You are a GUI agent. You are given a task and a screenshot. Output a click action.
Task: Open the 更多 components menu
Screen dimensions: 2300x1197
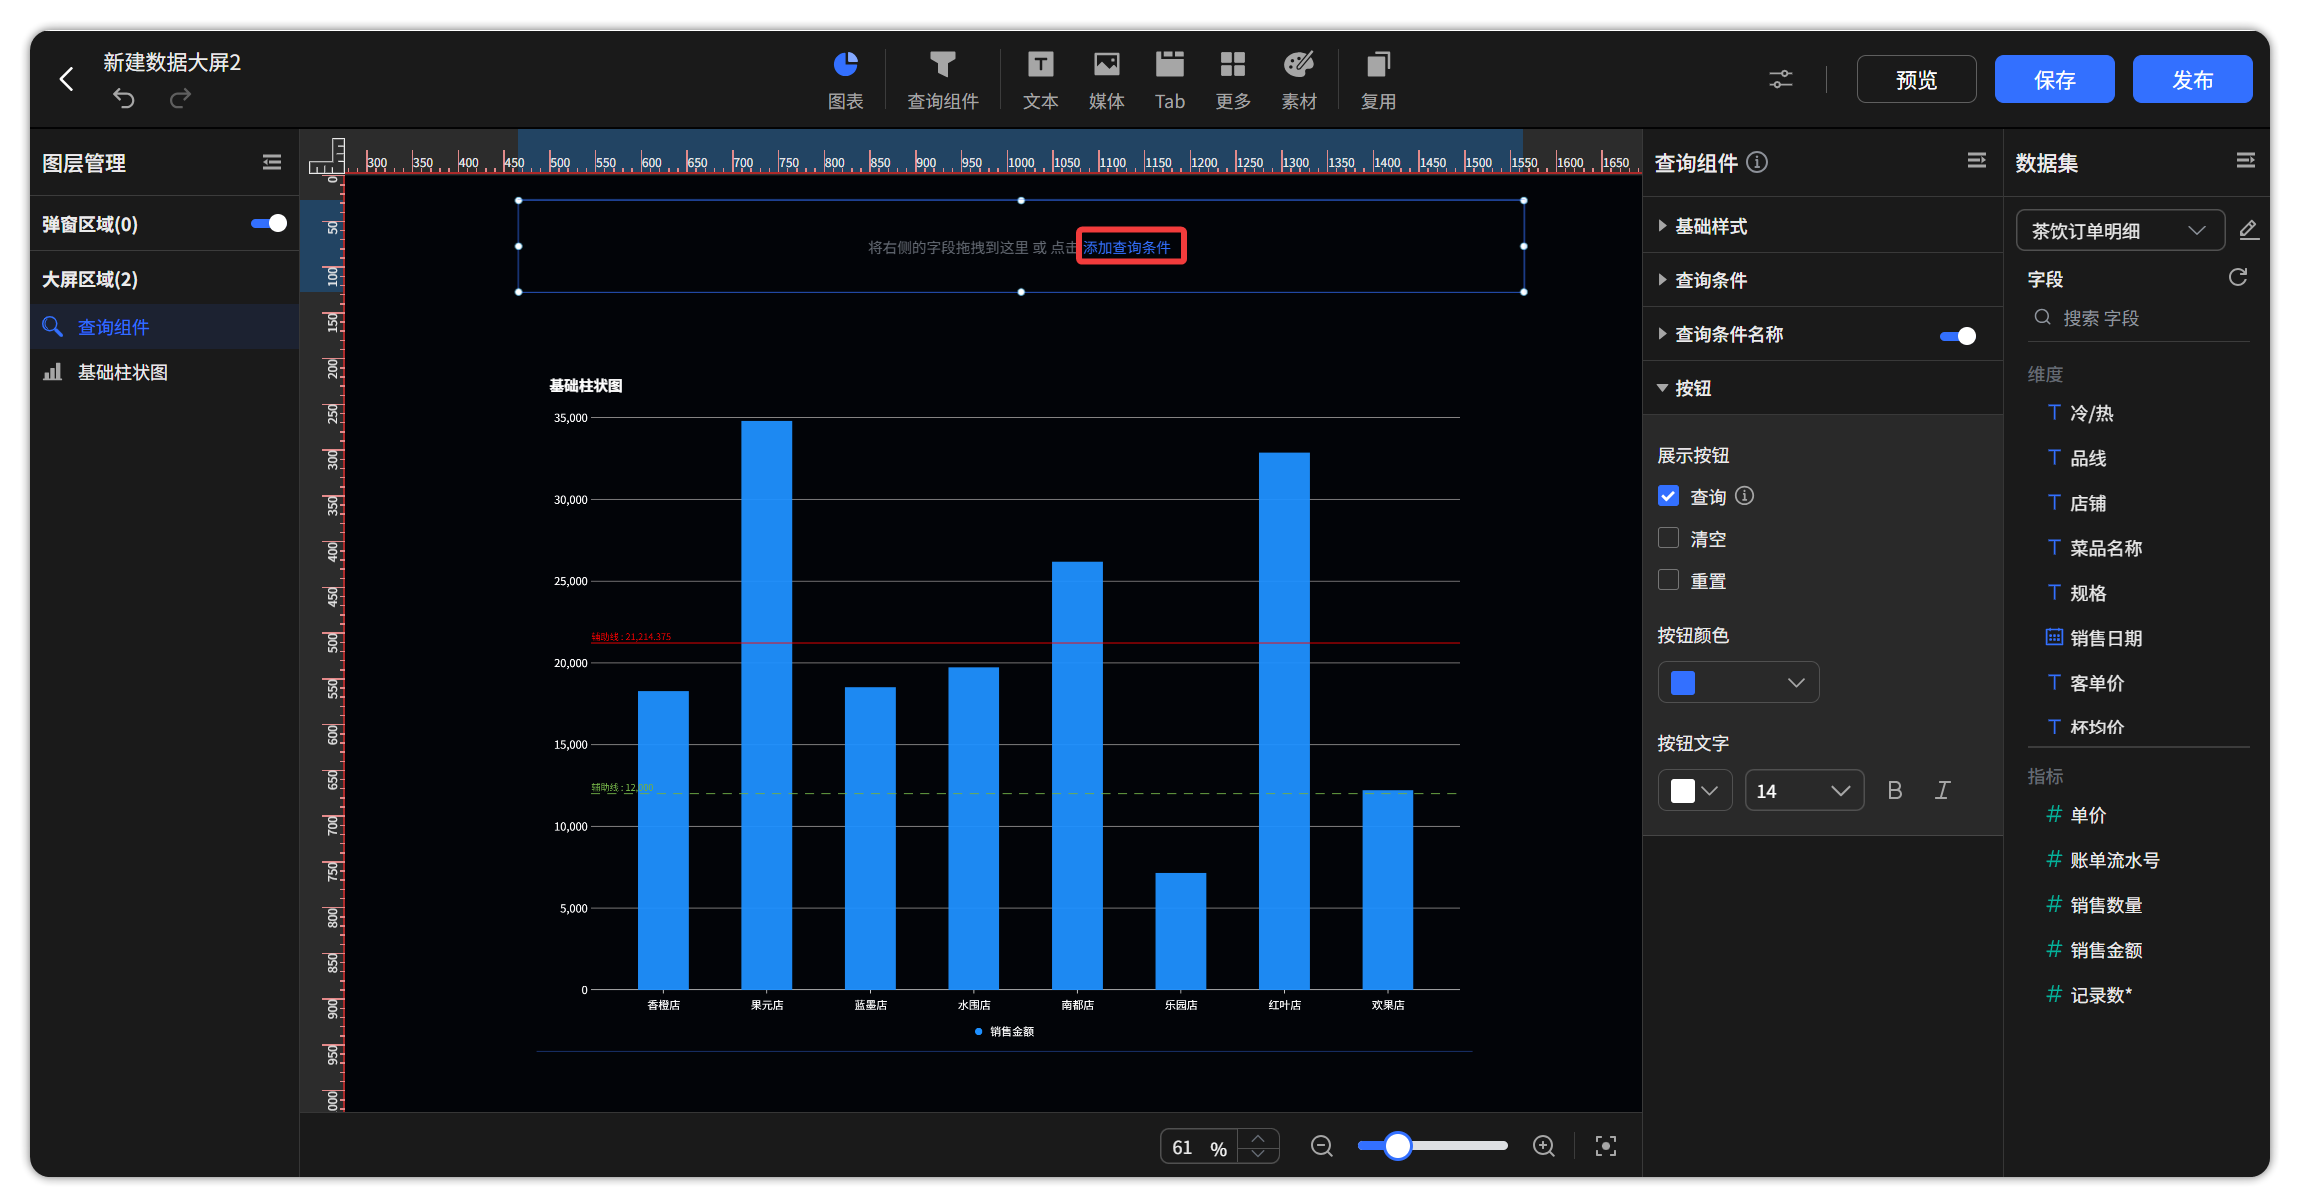click(x=1233, y=80)
